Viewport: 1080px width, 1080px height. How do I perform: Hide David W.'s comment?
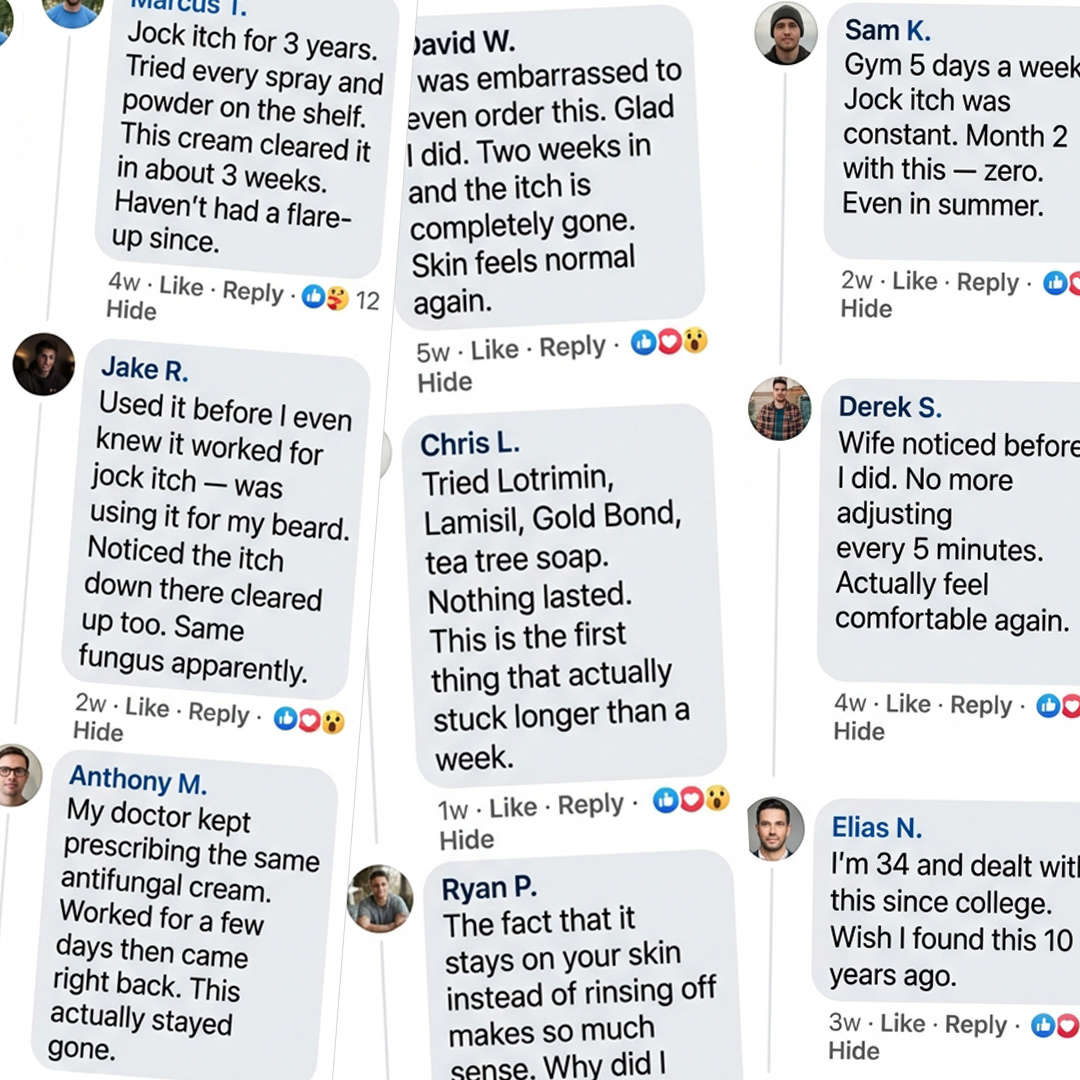445,381
